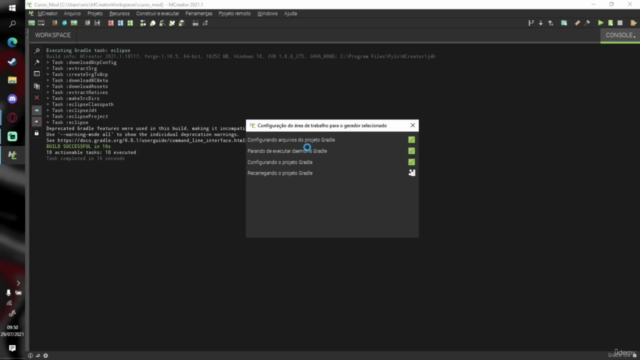
Task: Click the git branch icon in toolbar
Action: pyautogui.click(x=531, y=23)
